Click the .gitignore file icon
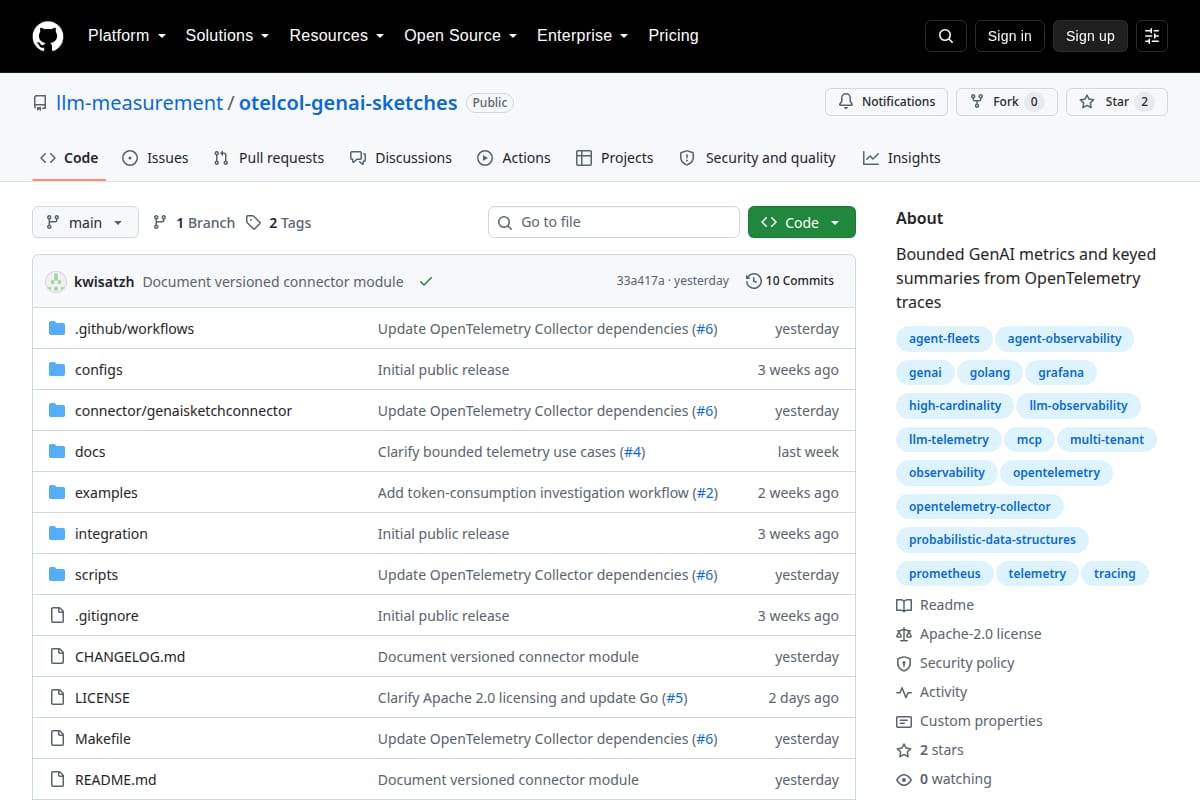 (x=57, y=616)
